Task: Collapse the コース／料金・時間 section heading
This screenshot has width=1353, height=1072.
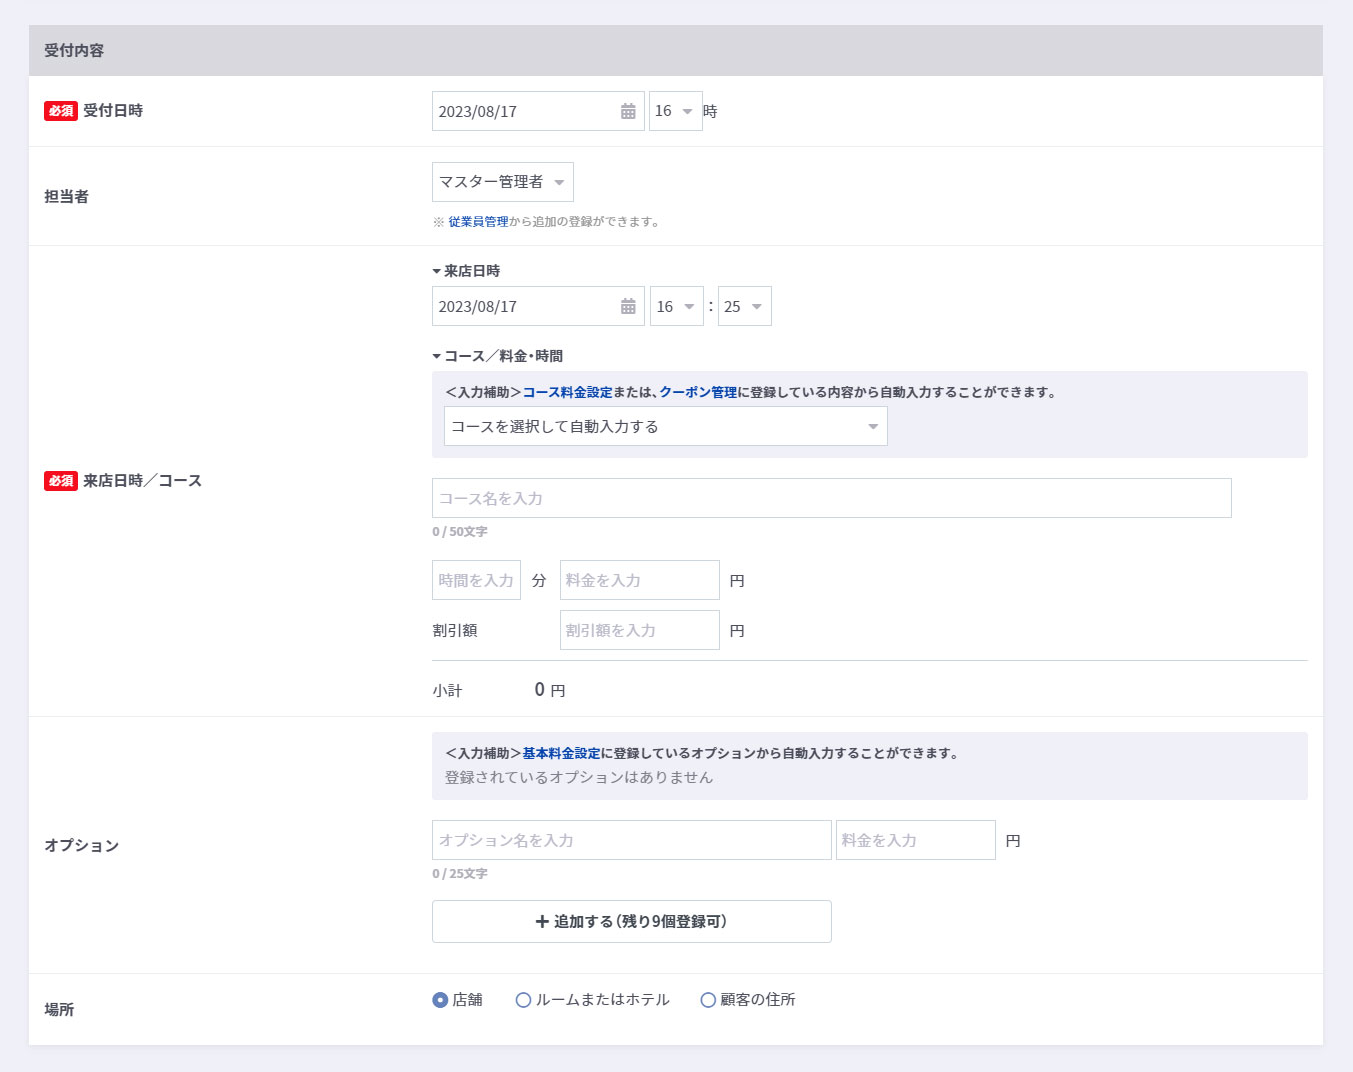Action: click(x=497, y=356)
